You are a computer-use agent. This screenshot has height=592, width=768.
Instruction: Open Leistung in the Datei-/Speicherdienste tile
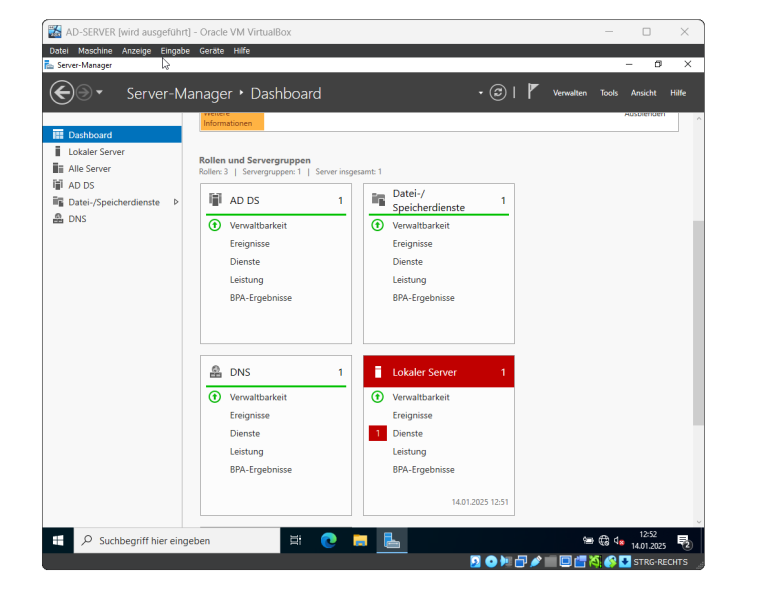[409, 280]
